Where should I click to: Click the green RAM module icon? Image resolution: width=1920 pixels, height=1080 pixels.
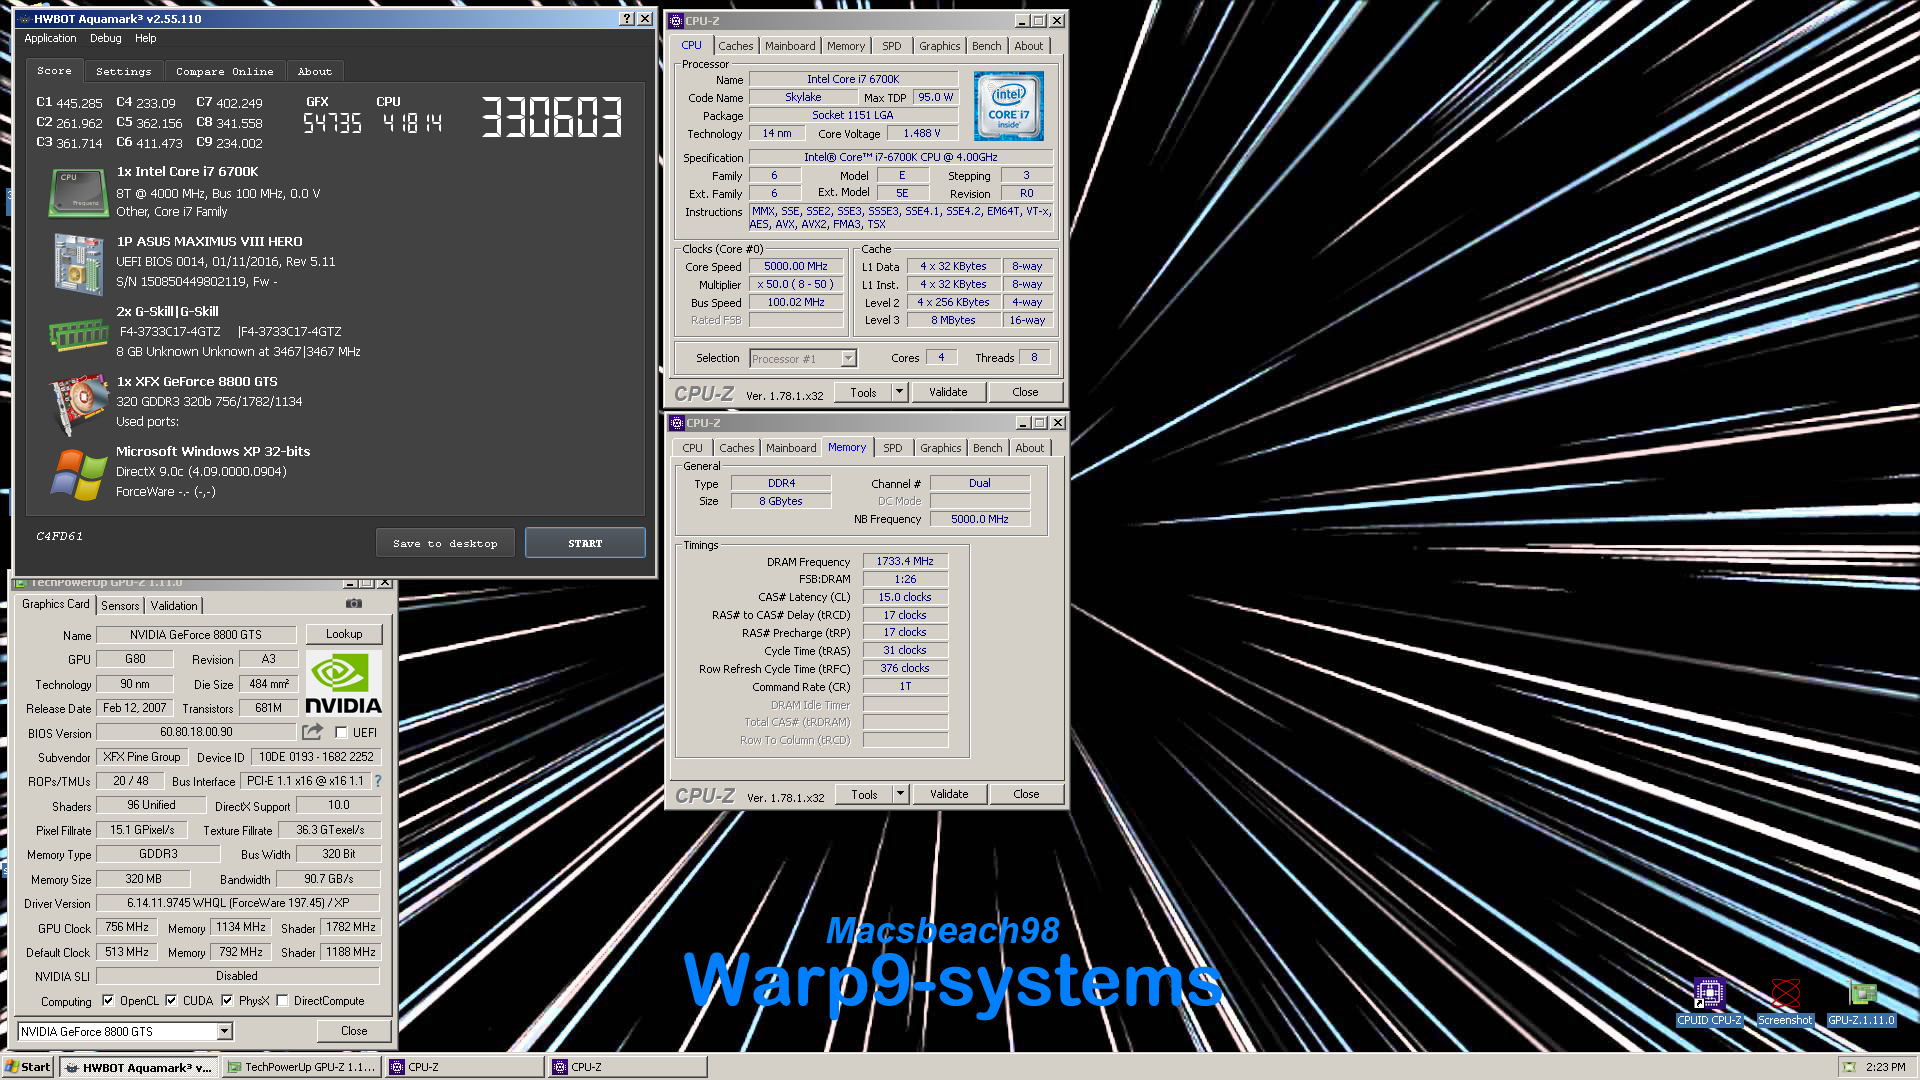(78, 334)
